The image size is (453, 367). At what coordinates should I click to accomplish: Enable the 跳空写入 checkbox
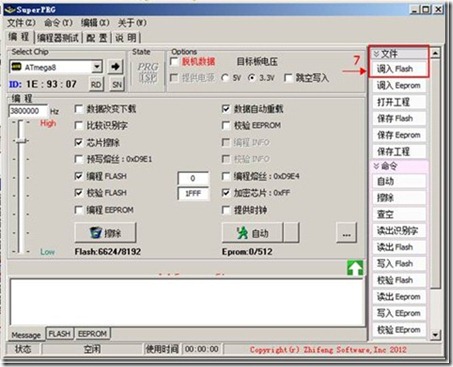pyautogui.click(x=288, y=78)
